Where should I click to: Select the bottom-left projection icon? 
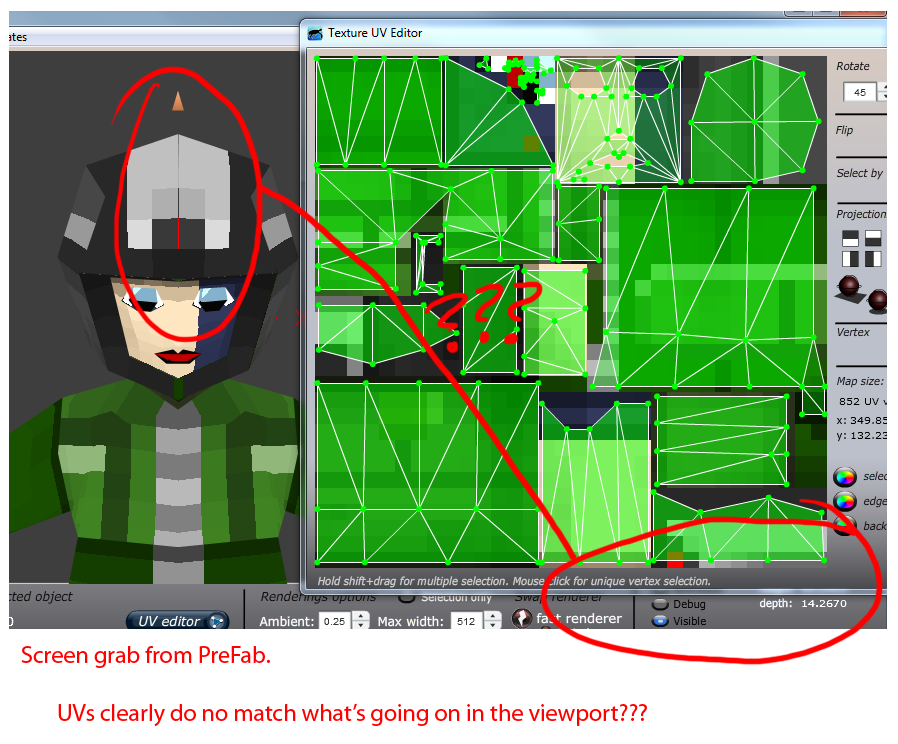(850, 259)
